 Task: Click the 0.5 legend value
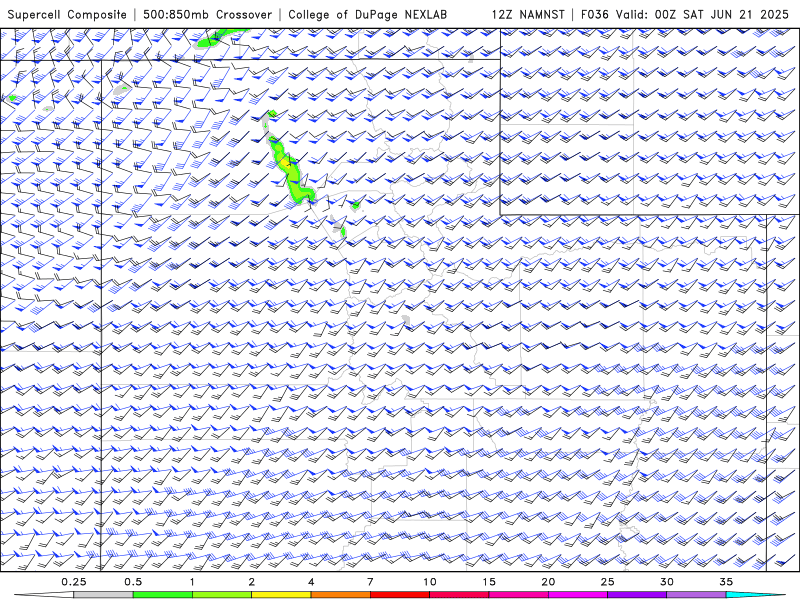click(x=133, y=582)
